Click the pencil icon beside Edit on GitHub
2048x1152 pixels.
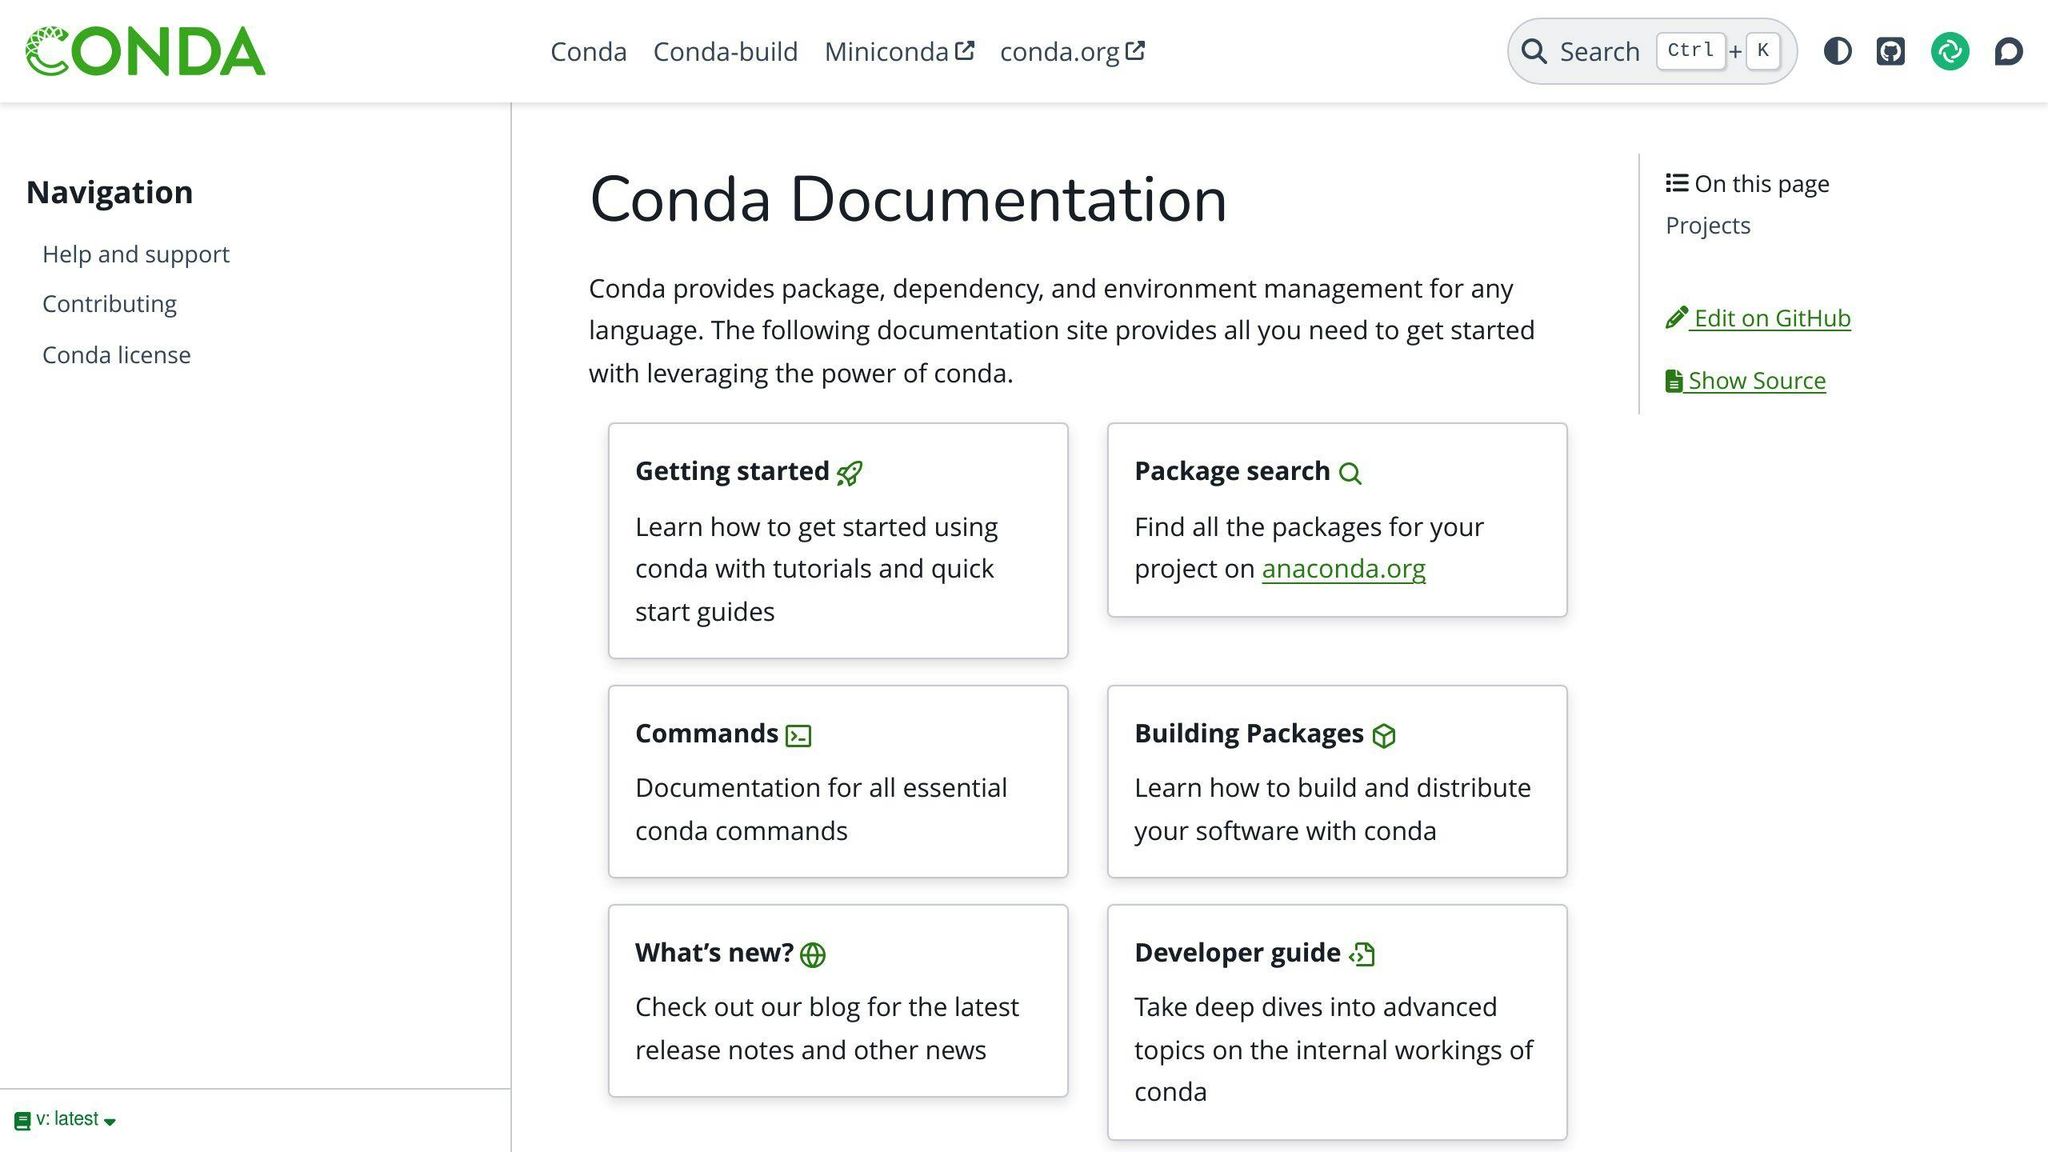[x=1675, y=317]
